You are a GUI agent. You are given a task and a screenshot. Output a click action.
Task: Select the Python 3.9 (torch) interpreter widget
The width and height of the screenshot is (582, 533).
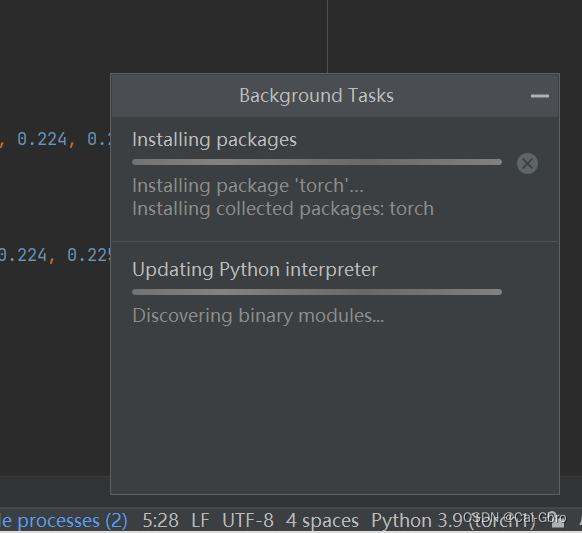click(453, 520)
